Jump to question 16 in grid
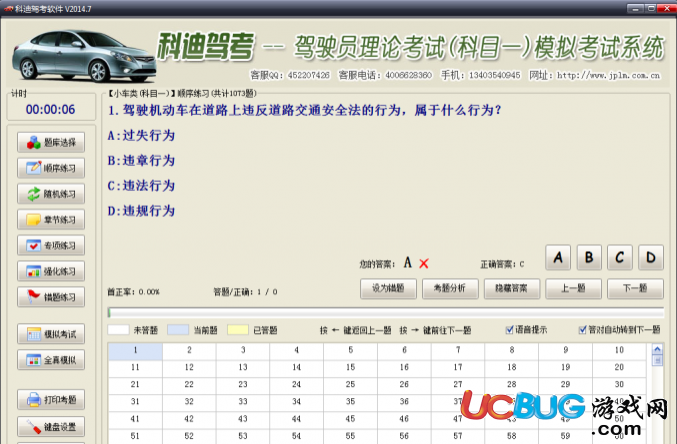Image resolution: width=677 pixels, height=444 pixels. tap(404, 368)
